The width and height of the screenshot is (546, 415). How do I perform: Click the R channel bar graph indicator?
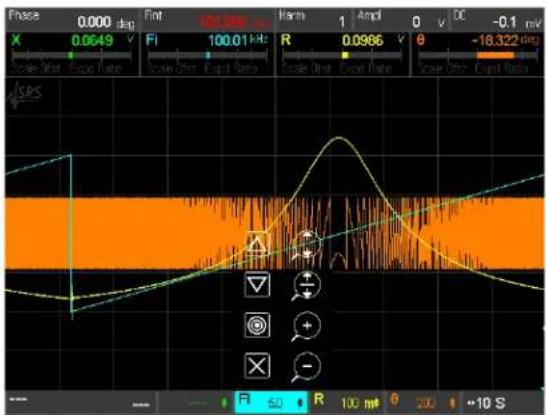342,55
